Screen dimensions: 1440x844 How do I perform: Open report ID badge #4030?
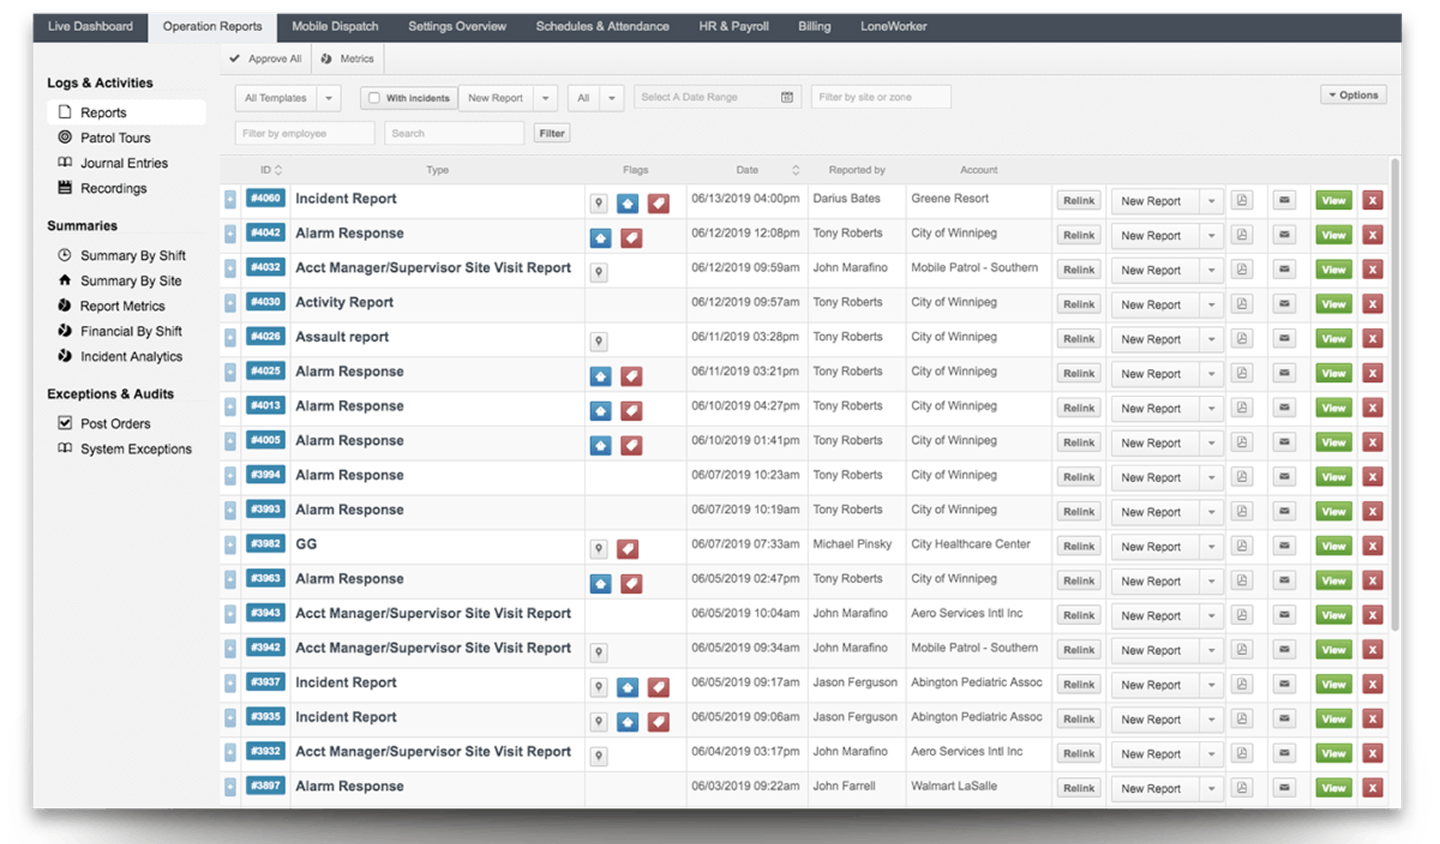click(x=266, y=302)
